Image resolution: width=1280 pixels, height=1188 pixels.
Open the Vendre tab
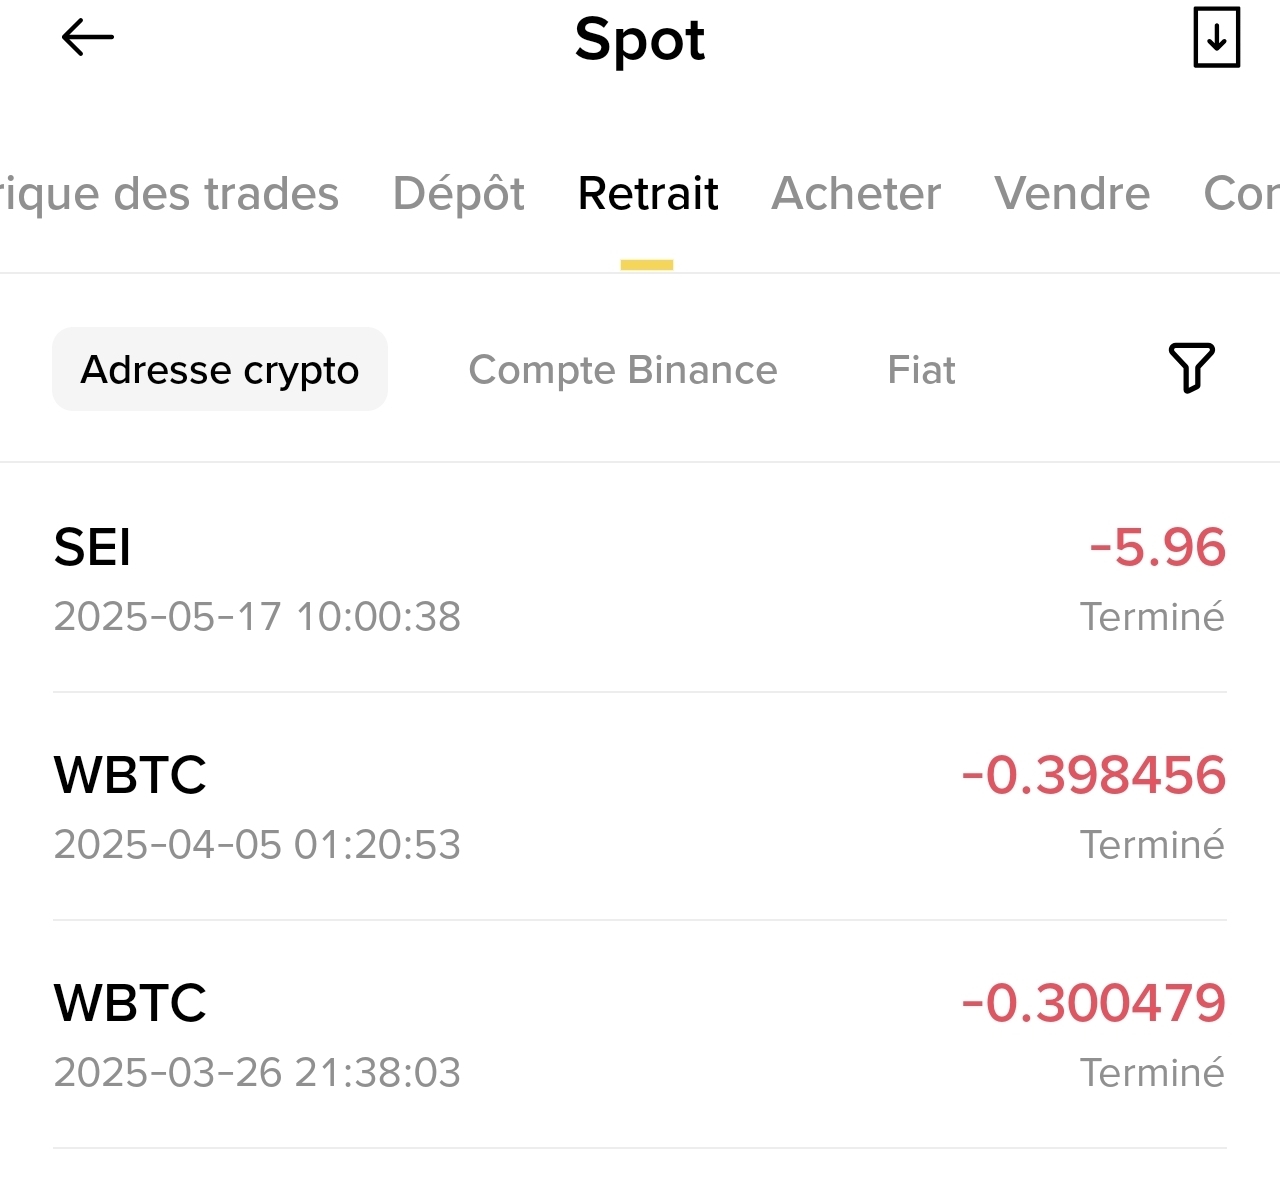tap(1071, 194)
